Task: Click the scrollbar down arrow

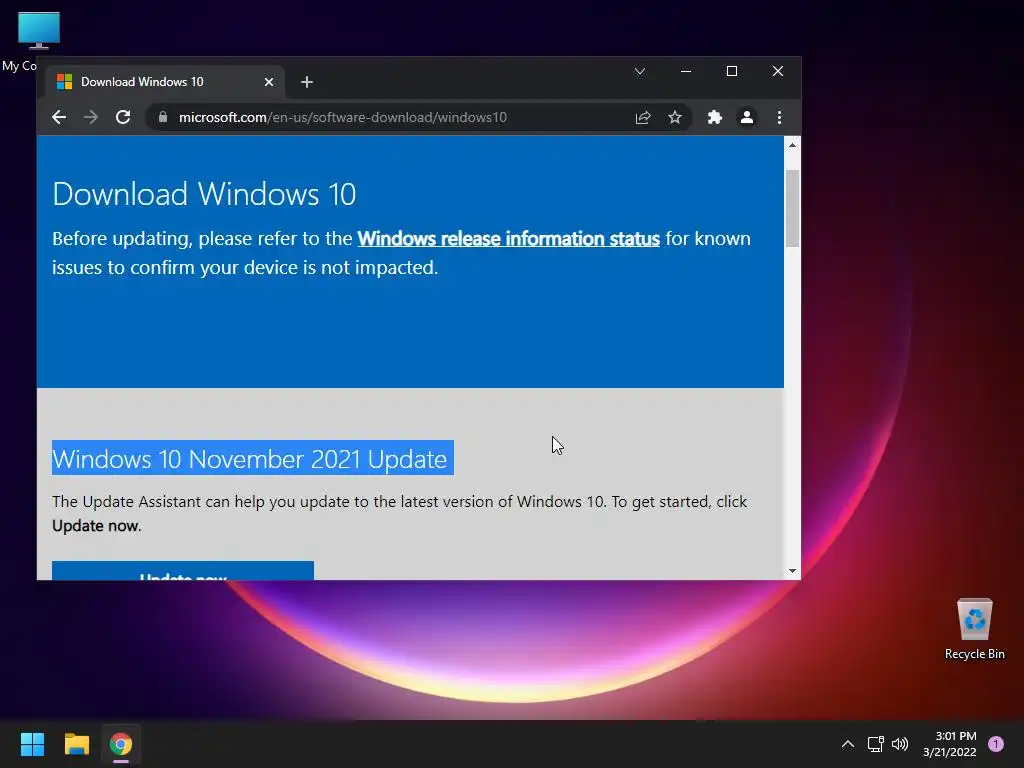Action: pyautogui.click(x=792, y=571)
